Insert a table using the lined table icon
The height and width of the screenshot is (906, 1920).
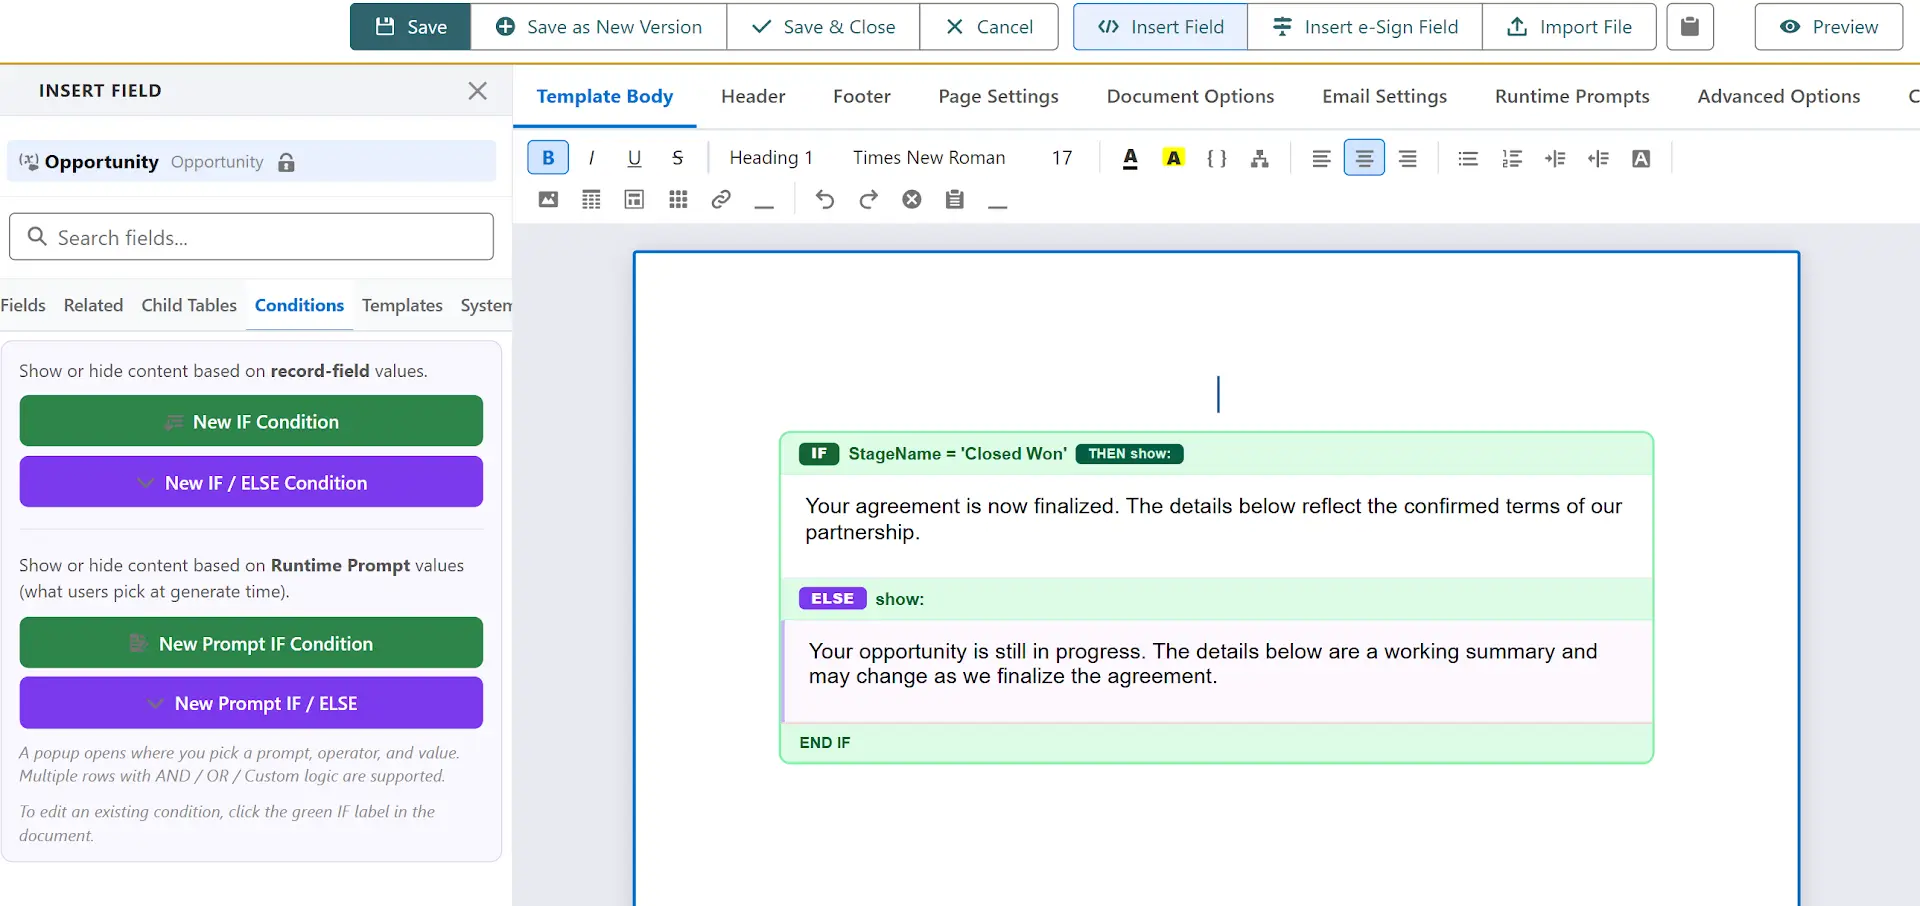(x=591, y=199)
